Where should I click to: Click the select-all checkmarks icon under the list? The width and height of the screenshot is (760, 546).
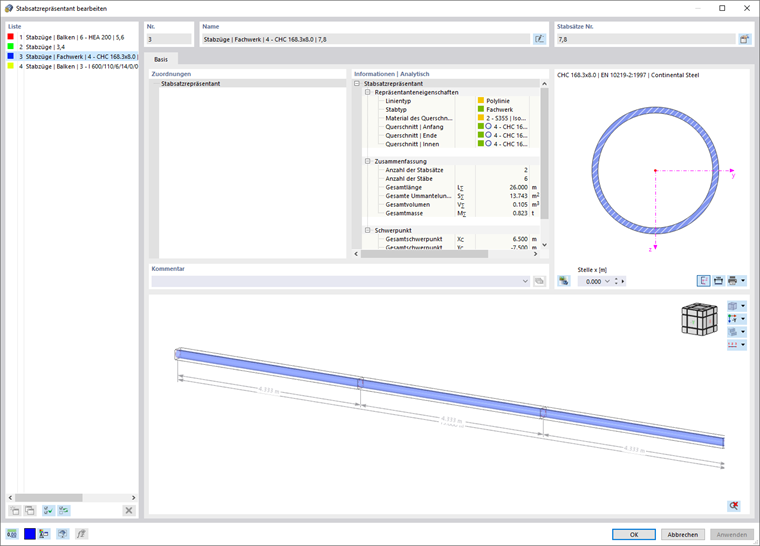(48, 510)
